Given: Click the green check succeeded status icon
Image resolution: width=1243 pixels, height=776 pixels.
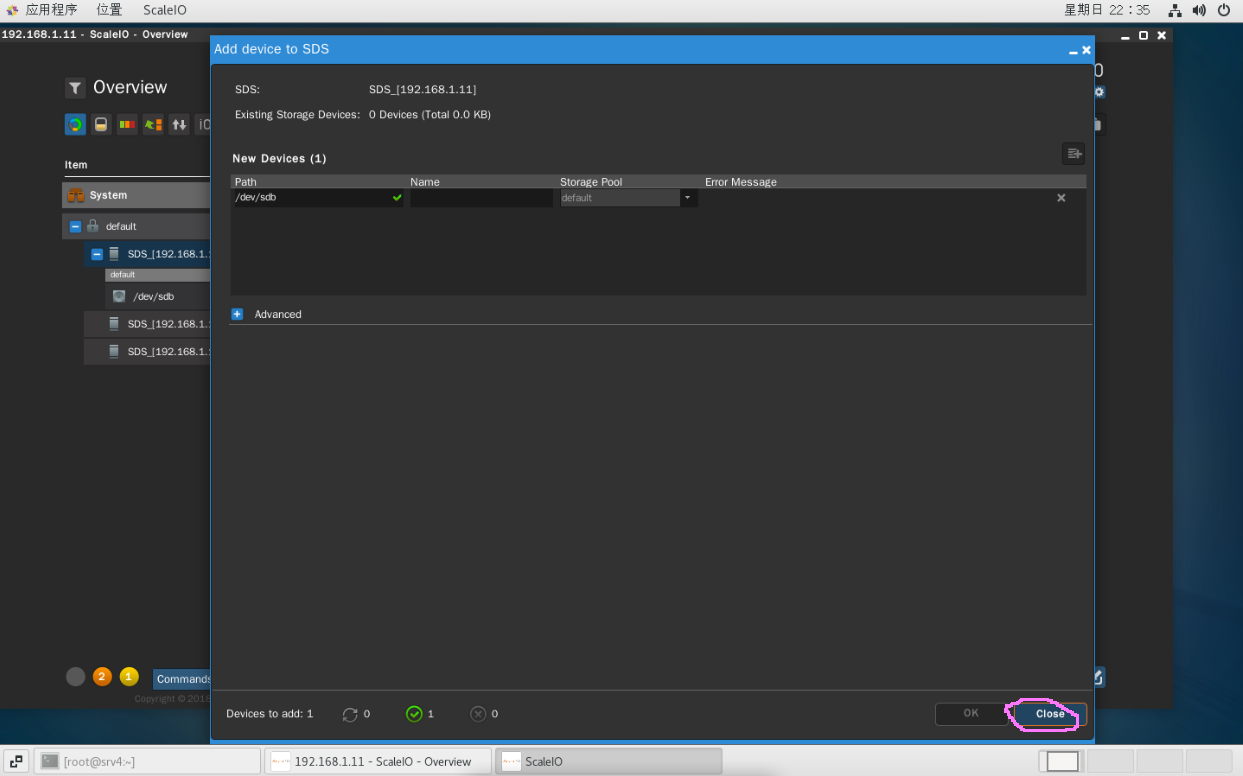Looking at the screenshot, I should click(414, 714).
